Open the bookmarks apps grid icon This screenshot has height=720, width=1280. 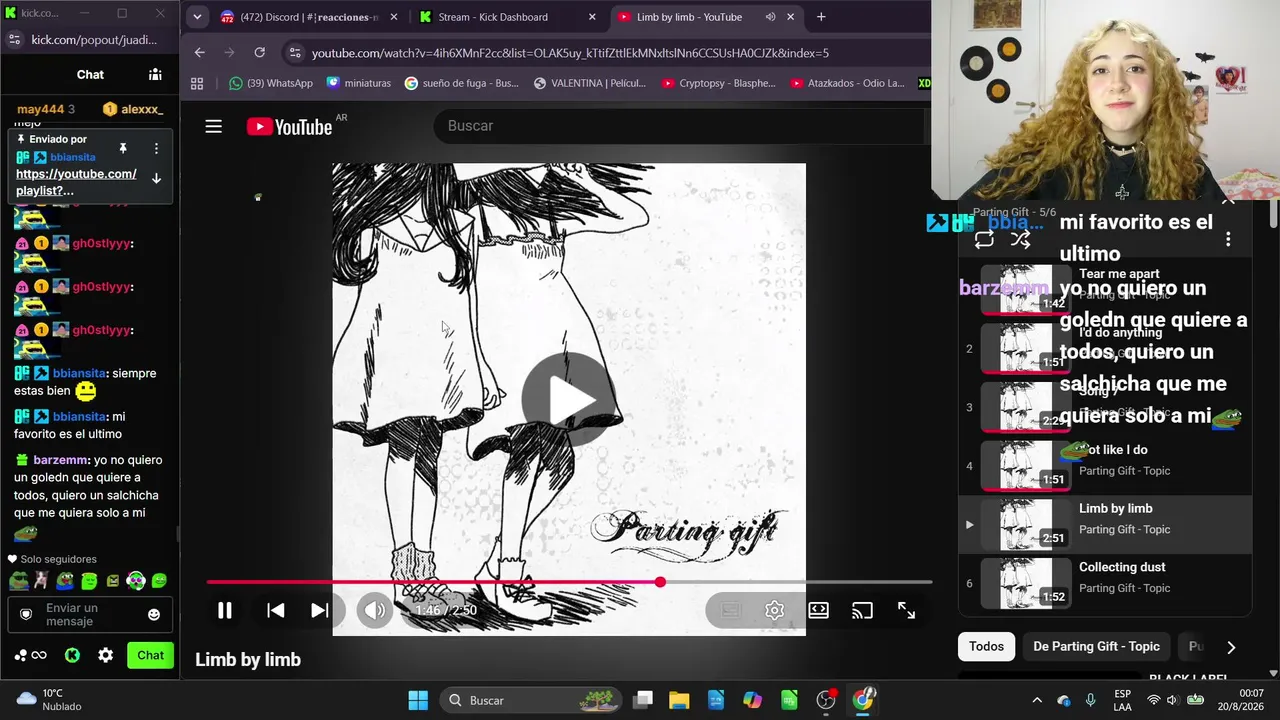(197, 83)
